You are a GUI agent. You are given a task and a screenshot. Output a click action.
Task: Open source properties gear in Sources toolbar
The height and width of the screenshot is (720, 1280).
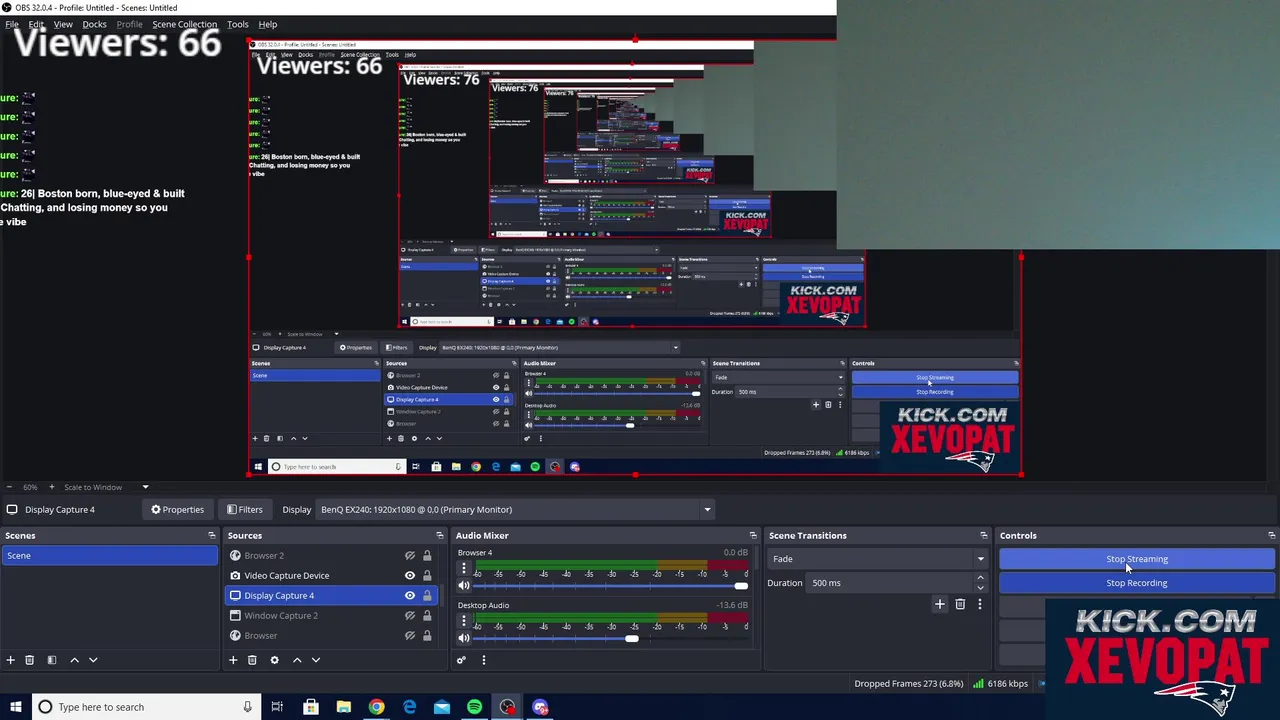pos(274,660)
